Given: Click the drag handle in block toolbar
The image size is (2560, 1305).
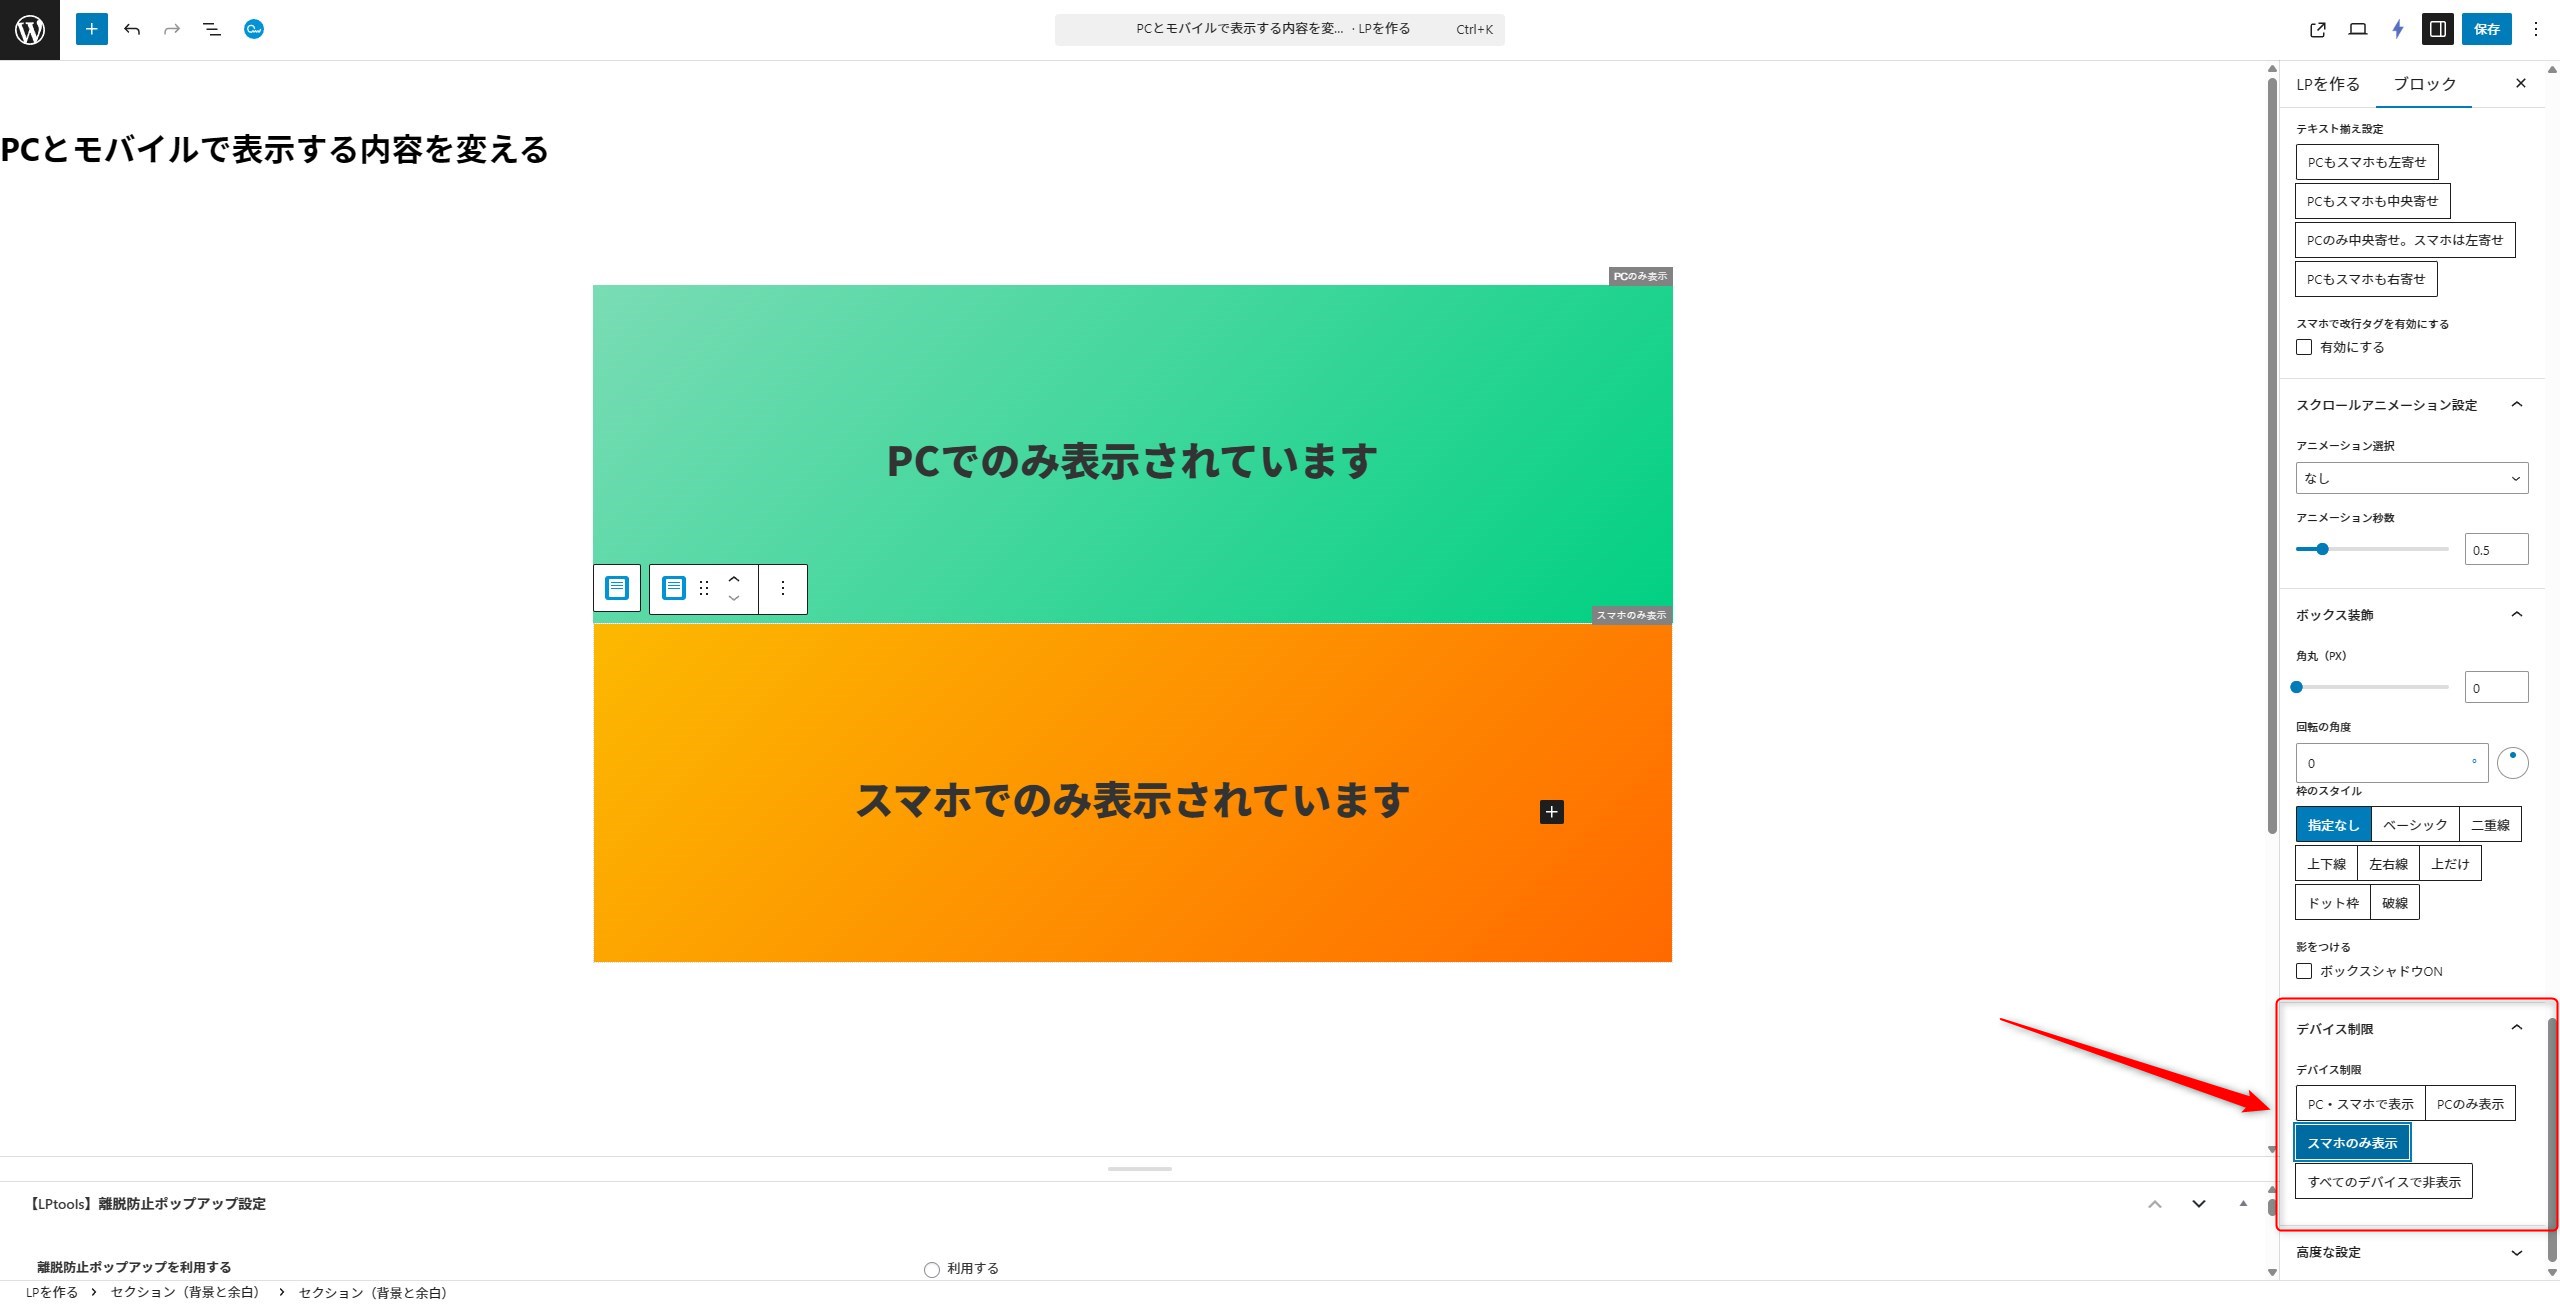Looking at the screenshot, I should coord(704,589).
